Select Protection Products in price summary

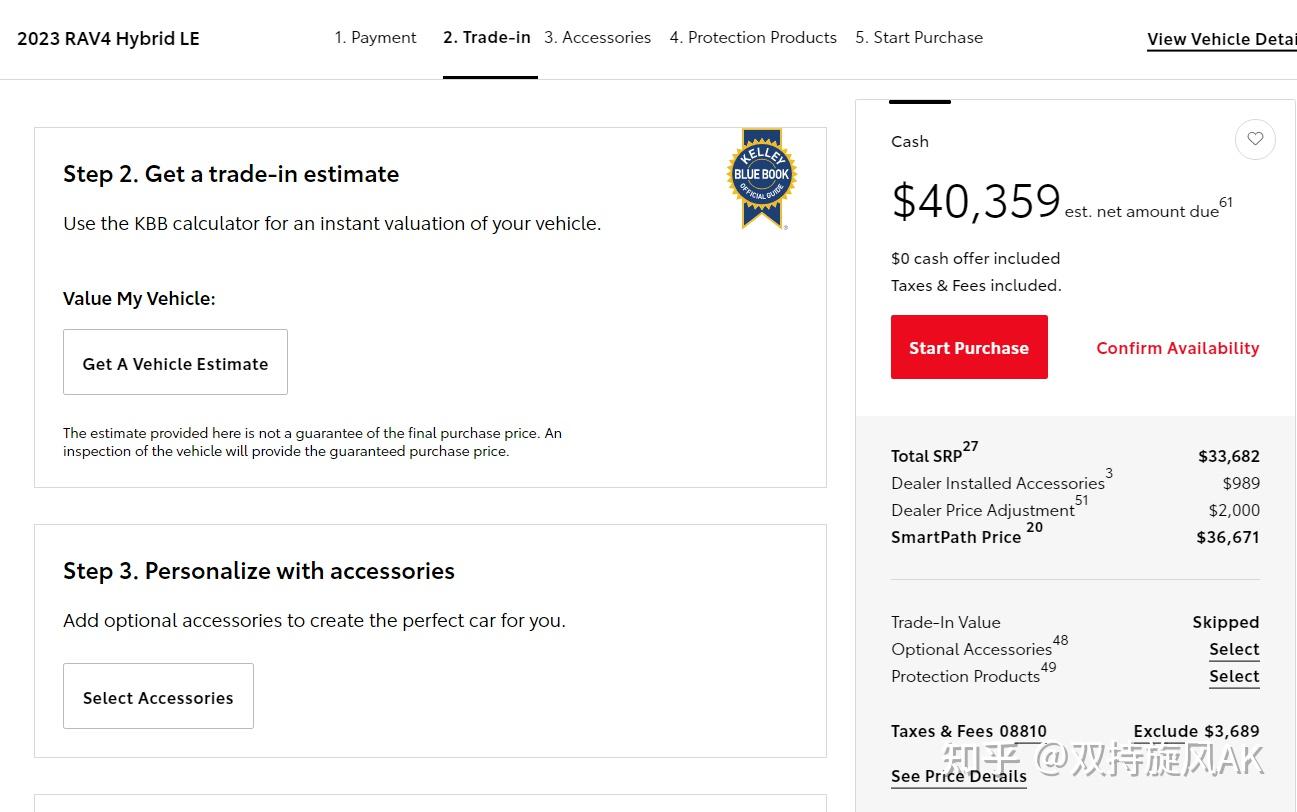1234,676
